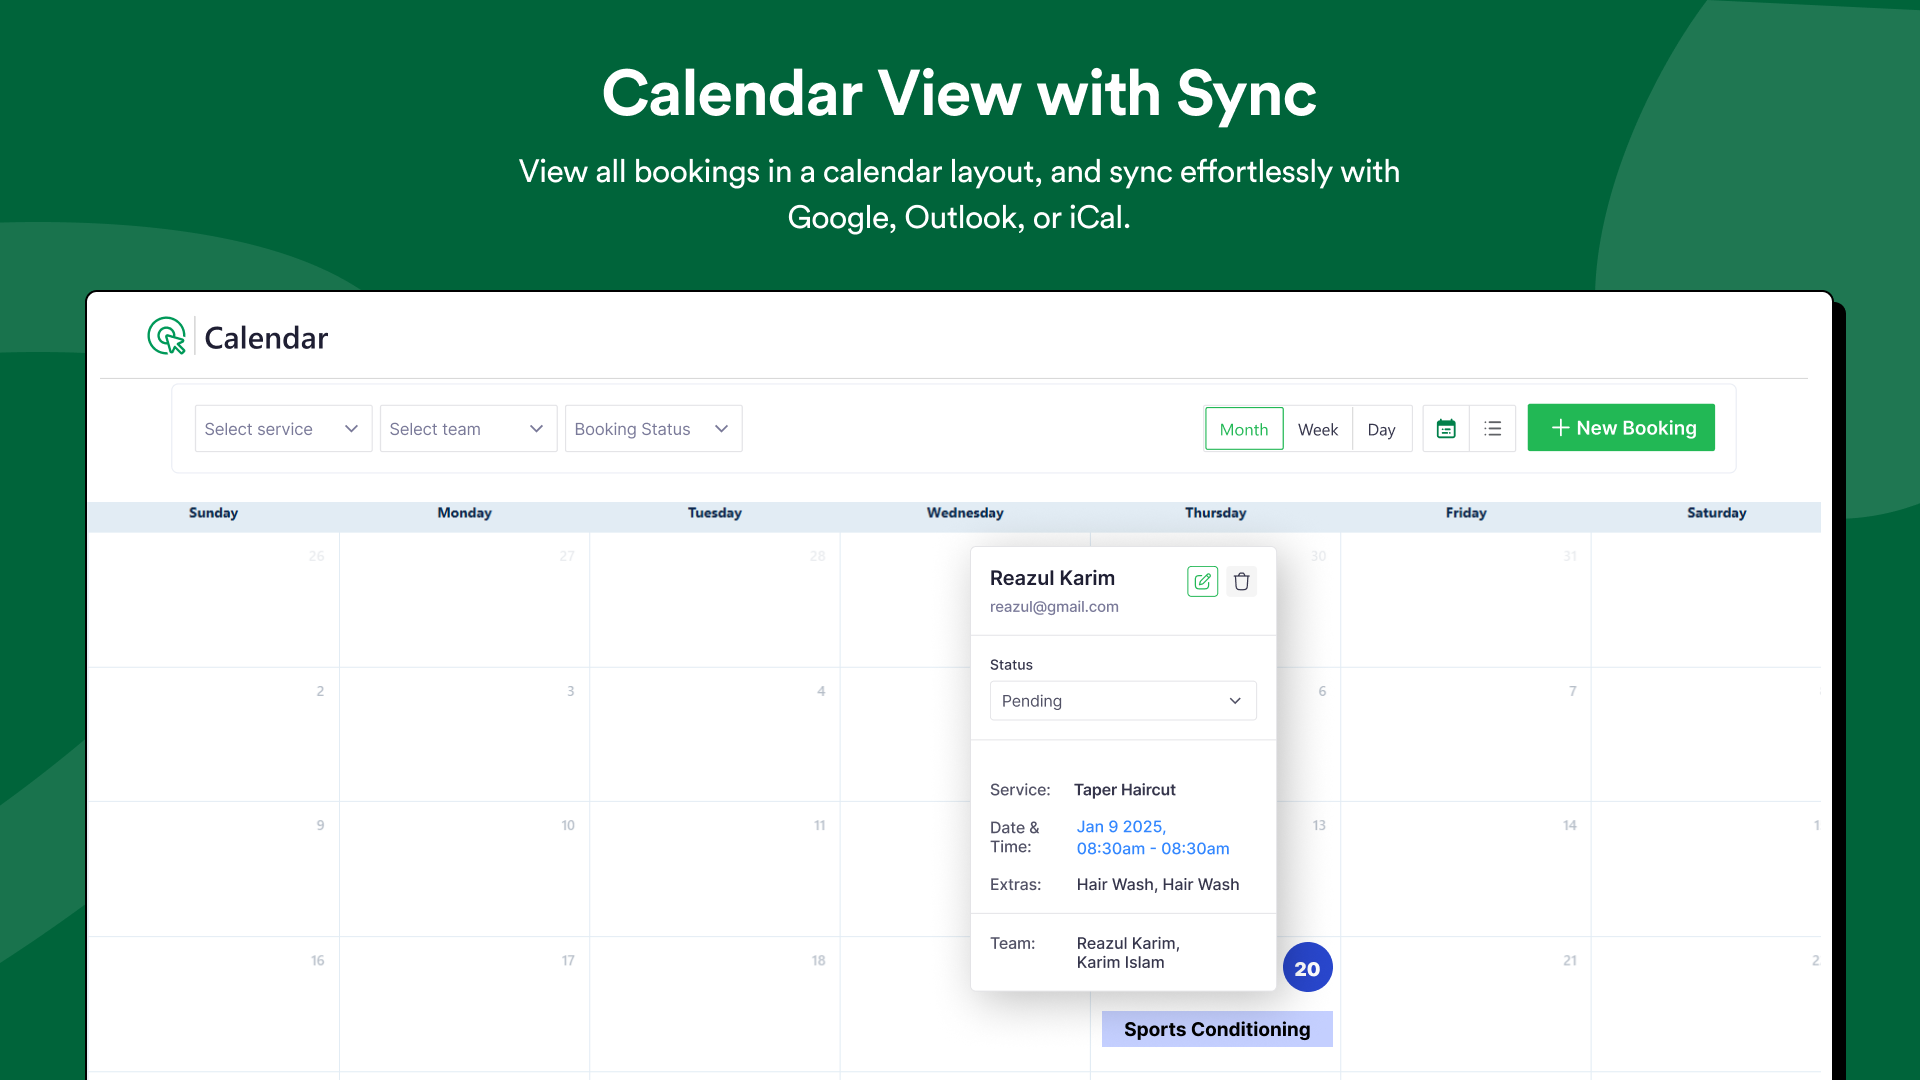Open the Select team dropdown
The image size is (1920, 1080).
point(468,429)
